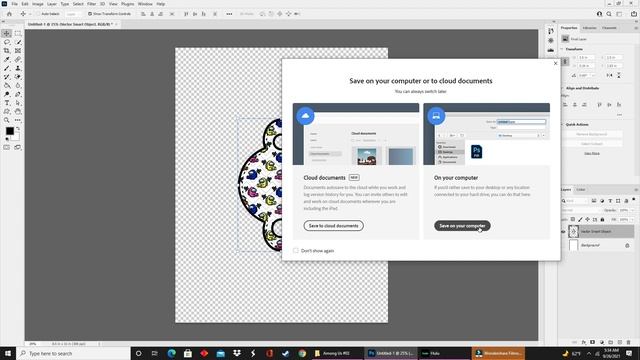Click the foreground color swatch
The image size is (640, 360).
click(9, 131)
